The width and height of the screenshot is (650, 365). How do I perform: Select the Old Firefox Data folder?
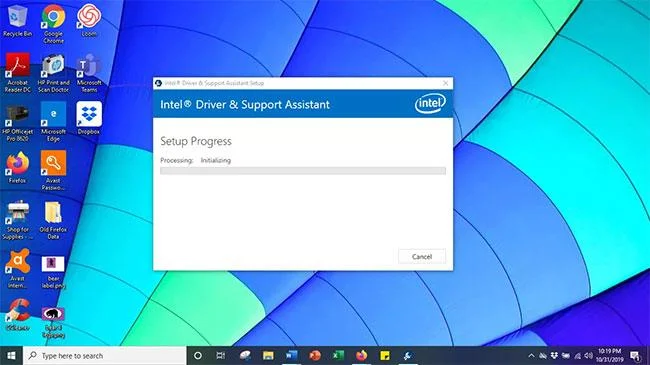53,220
